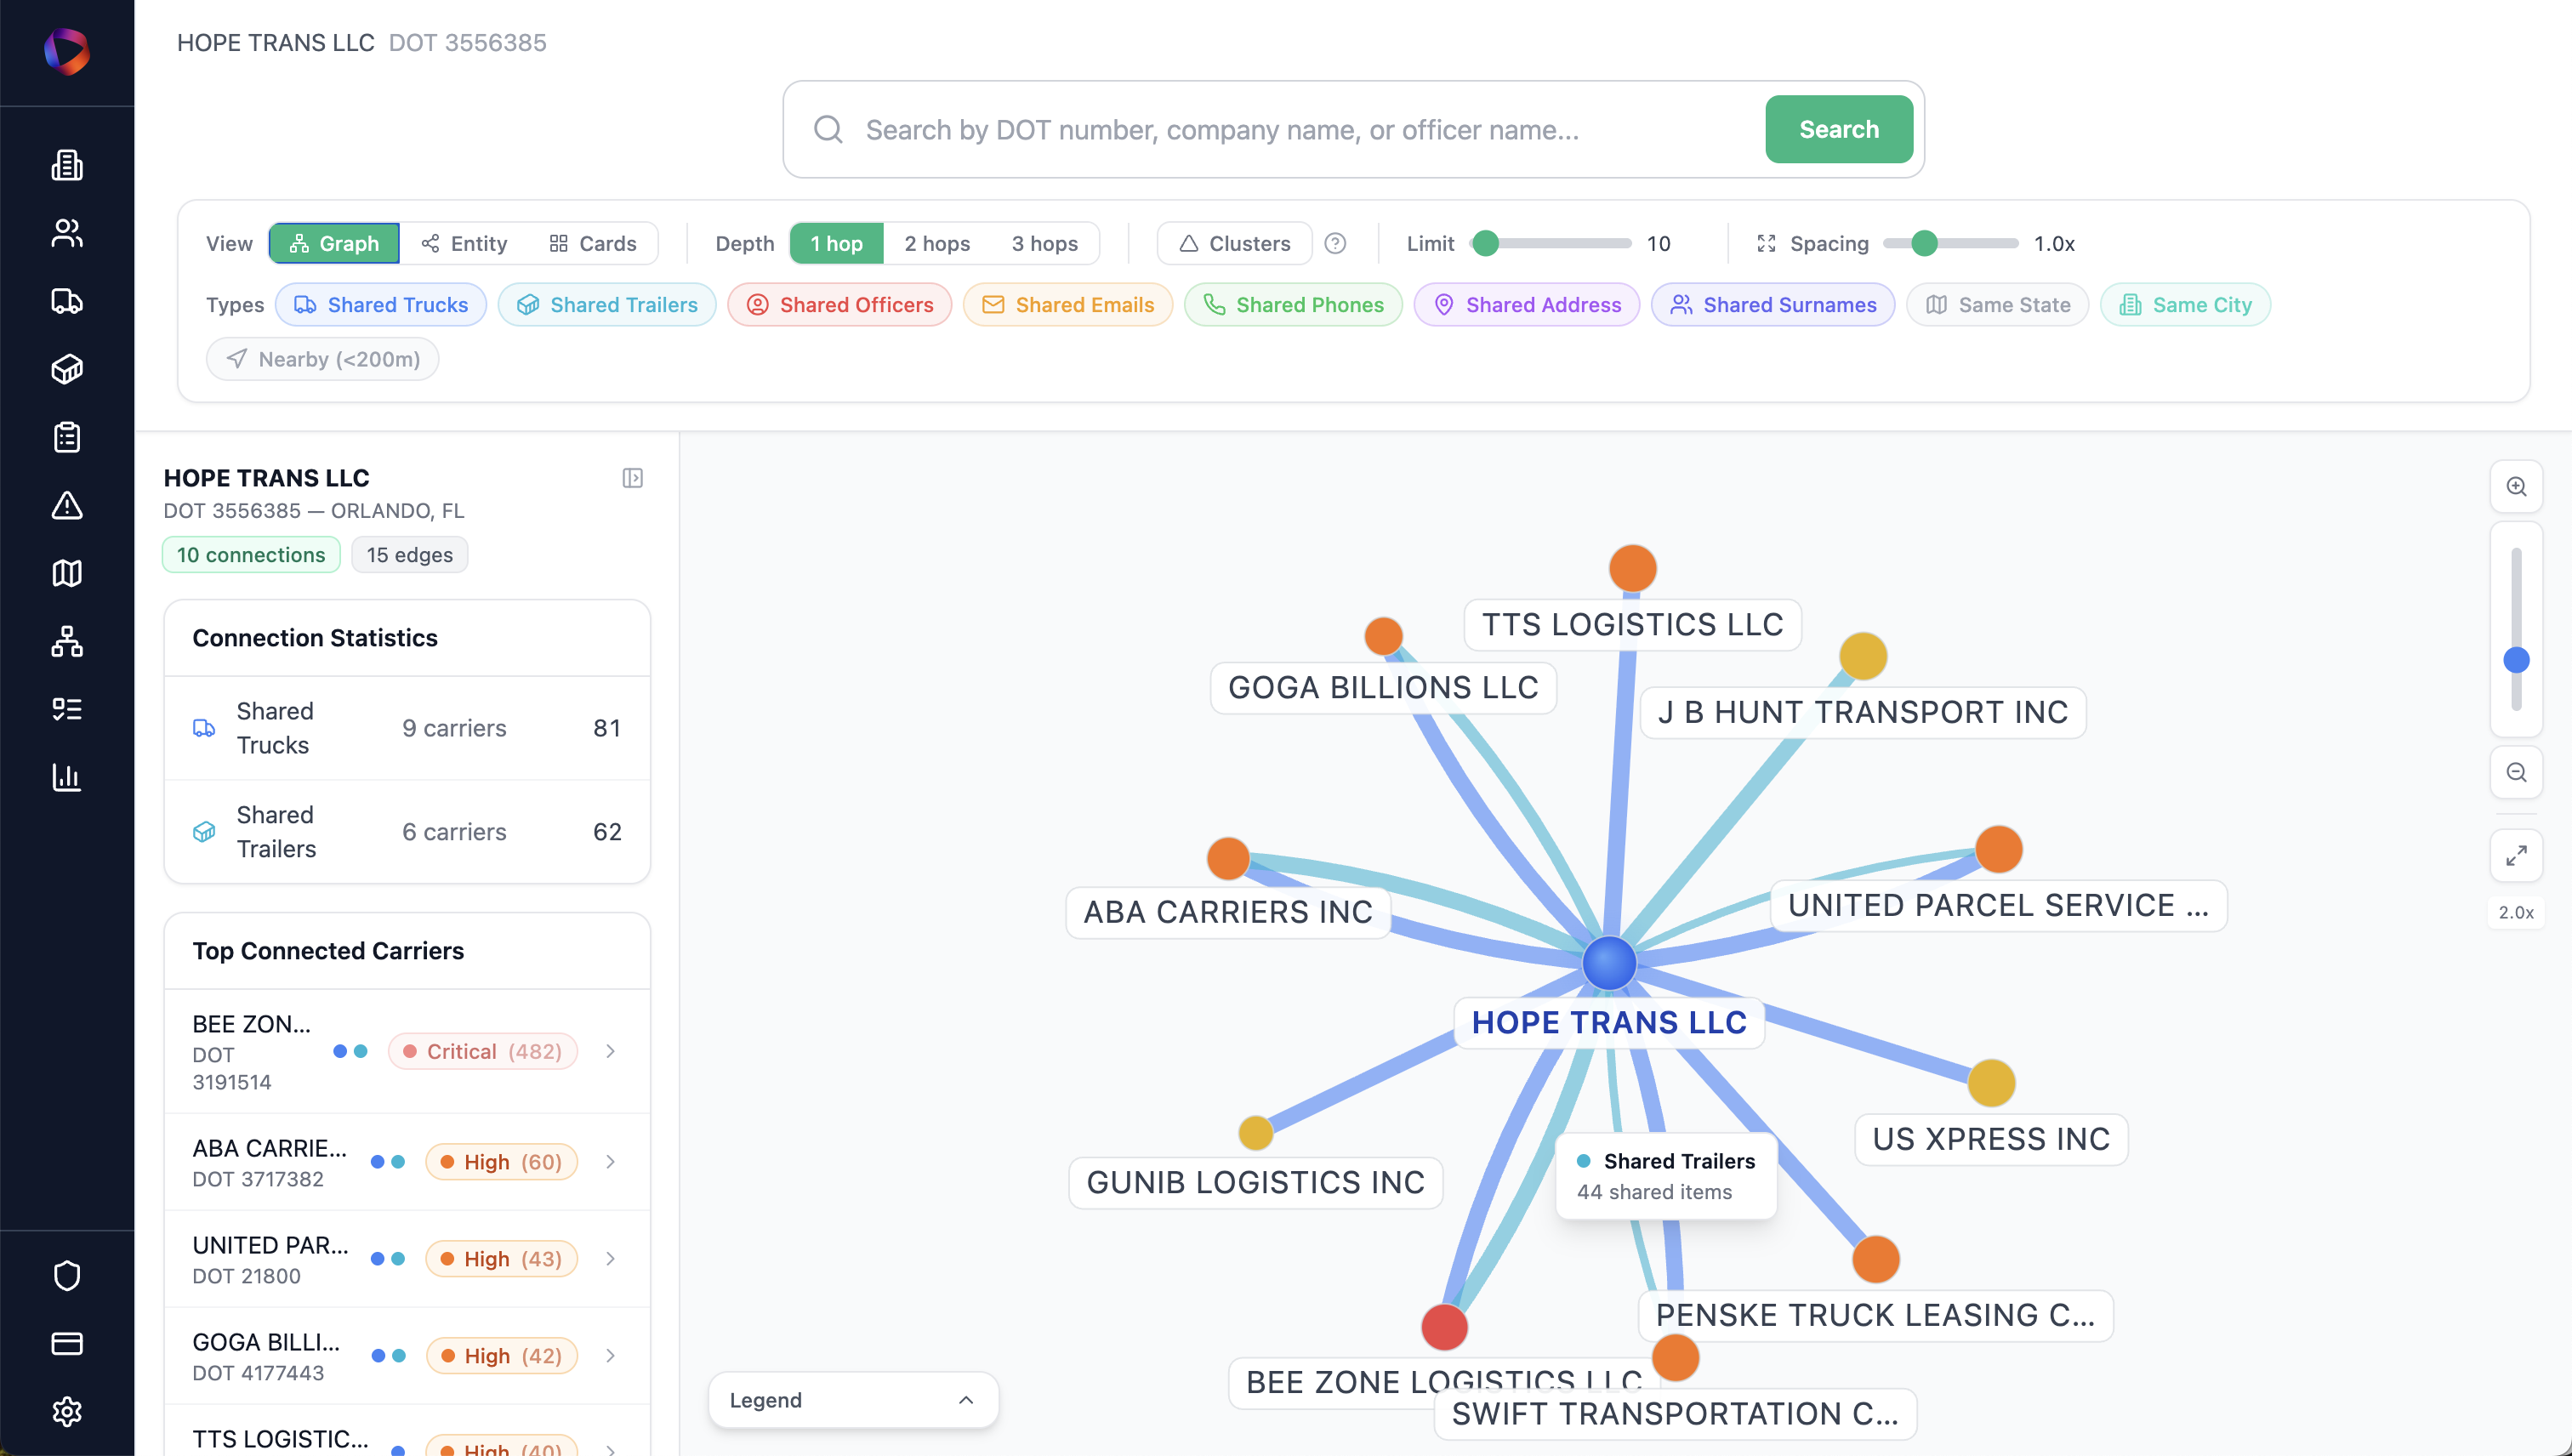
Task: Open the Companies panel in the sidebar
Action: [x=66, y=165]
